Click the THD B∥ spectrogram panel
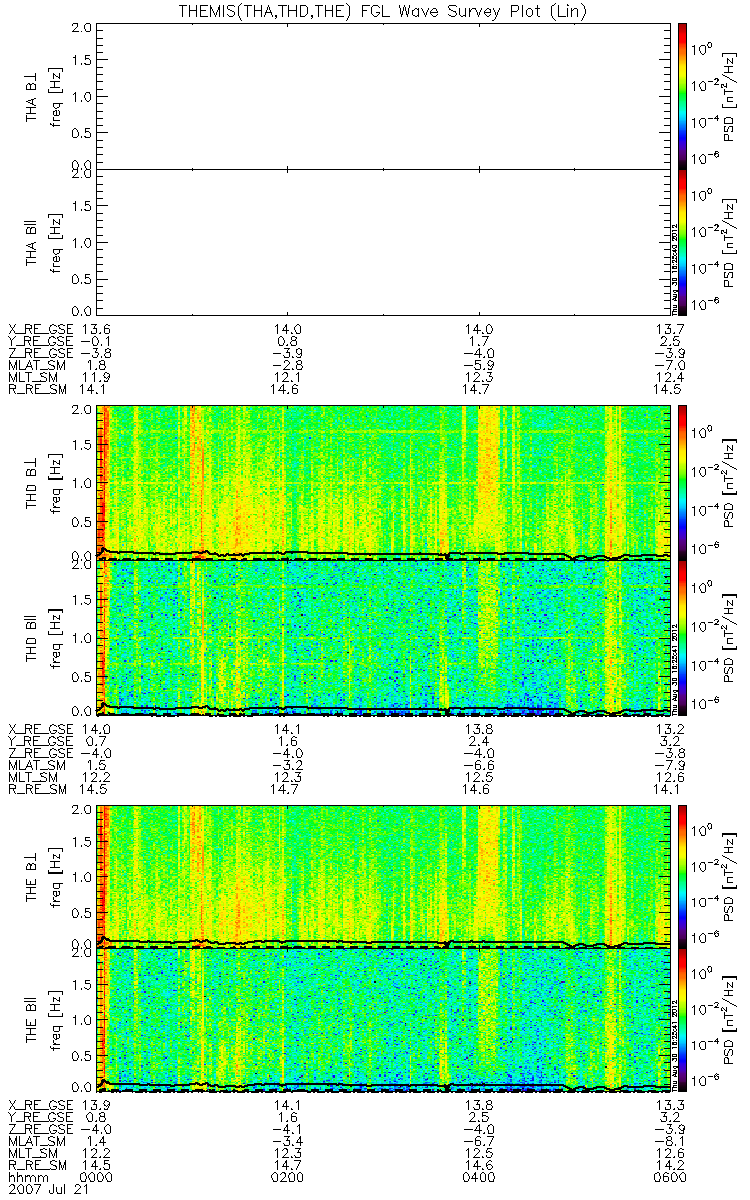This screenshot has width=750, height=1200. pos(384,637)
